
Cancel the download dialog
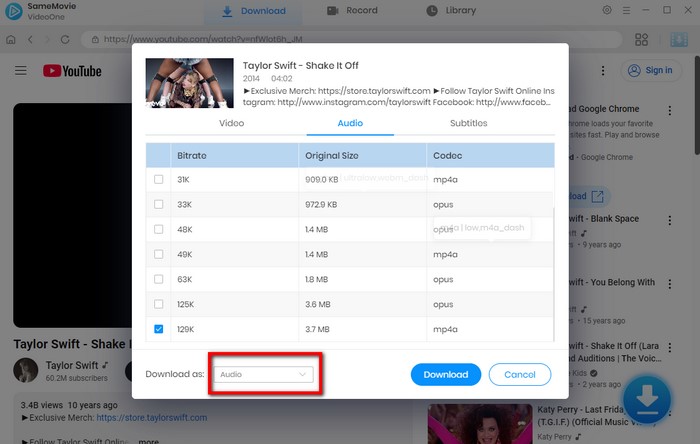click(520, 374)
